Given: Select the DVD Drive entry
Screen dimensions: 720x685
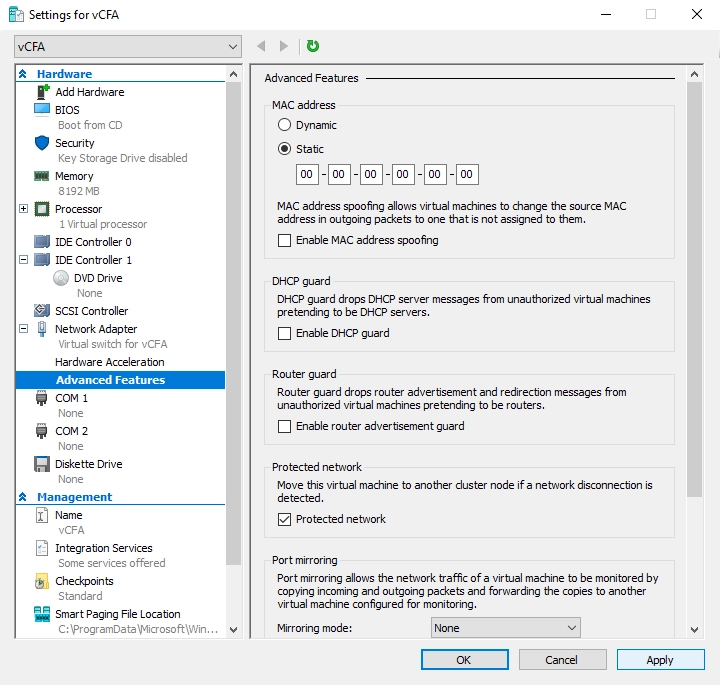Looking at the screenshot, I should coord(98,278).
